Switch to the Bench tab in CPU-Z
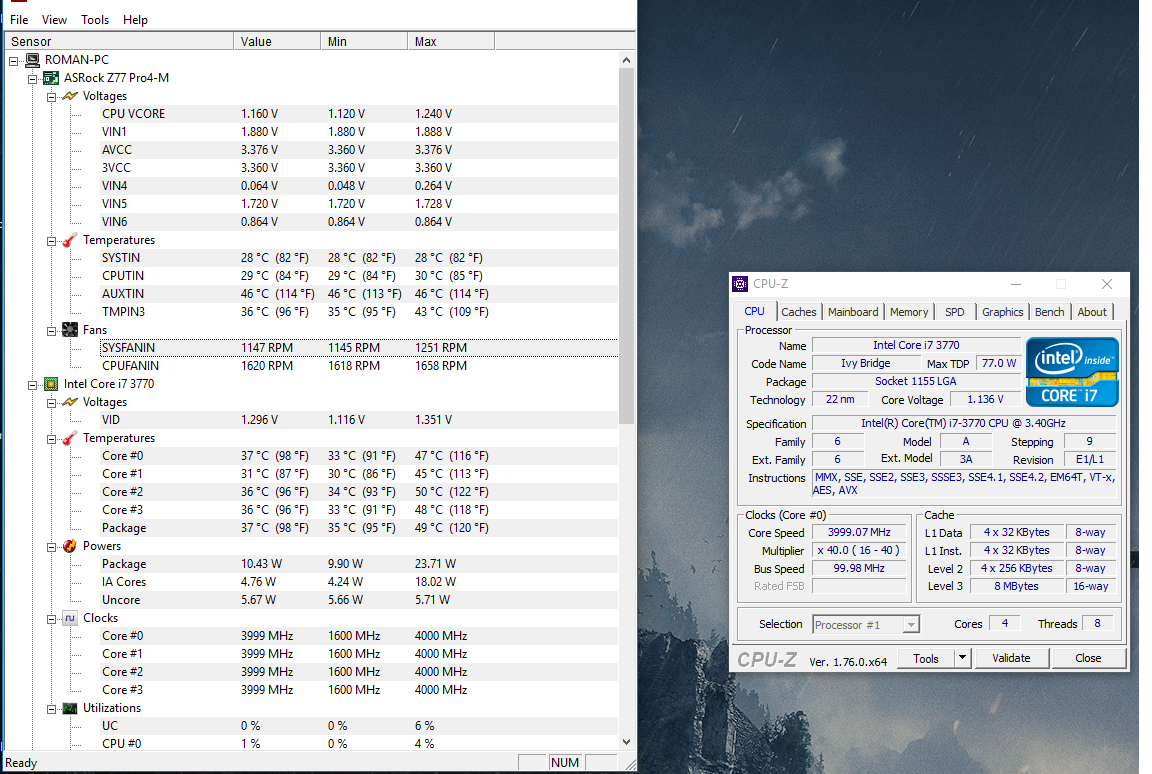This screenshot has width=1152, height=774. click(1049, 312)
